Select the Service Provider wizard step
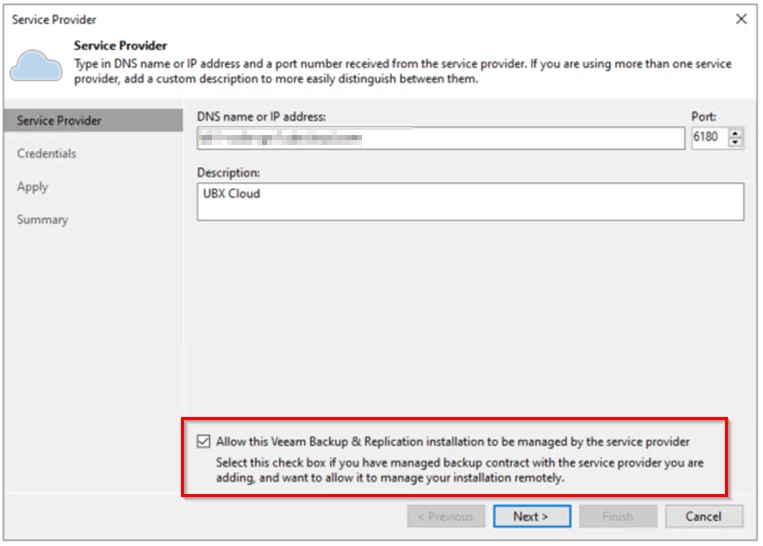 (59, 121)
